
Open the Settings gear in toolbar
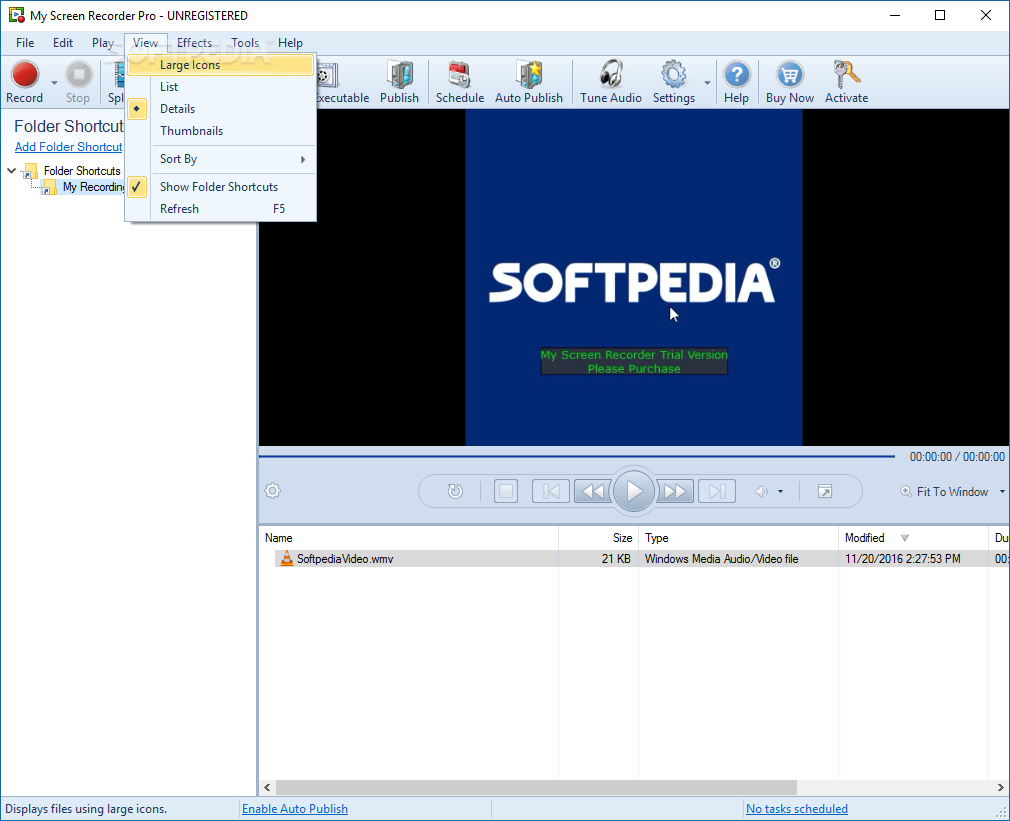pos(674,75)
